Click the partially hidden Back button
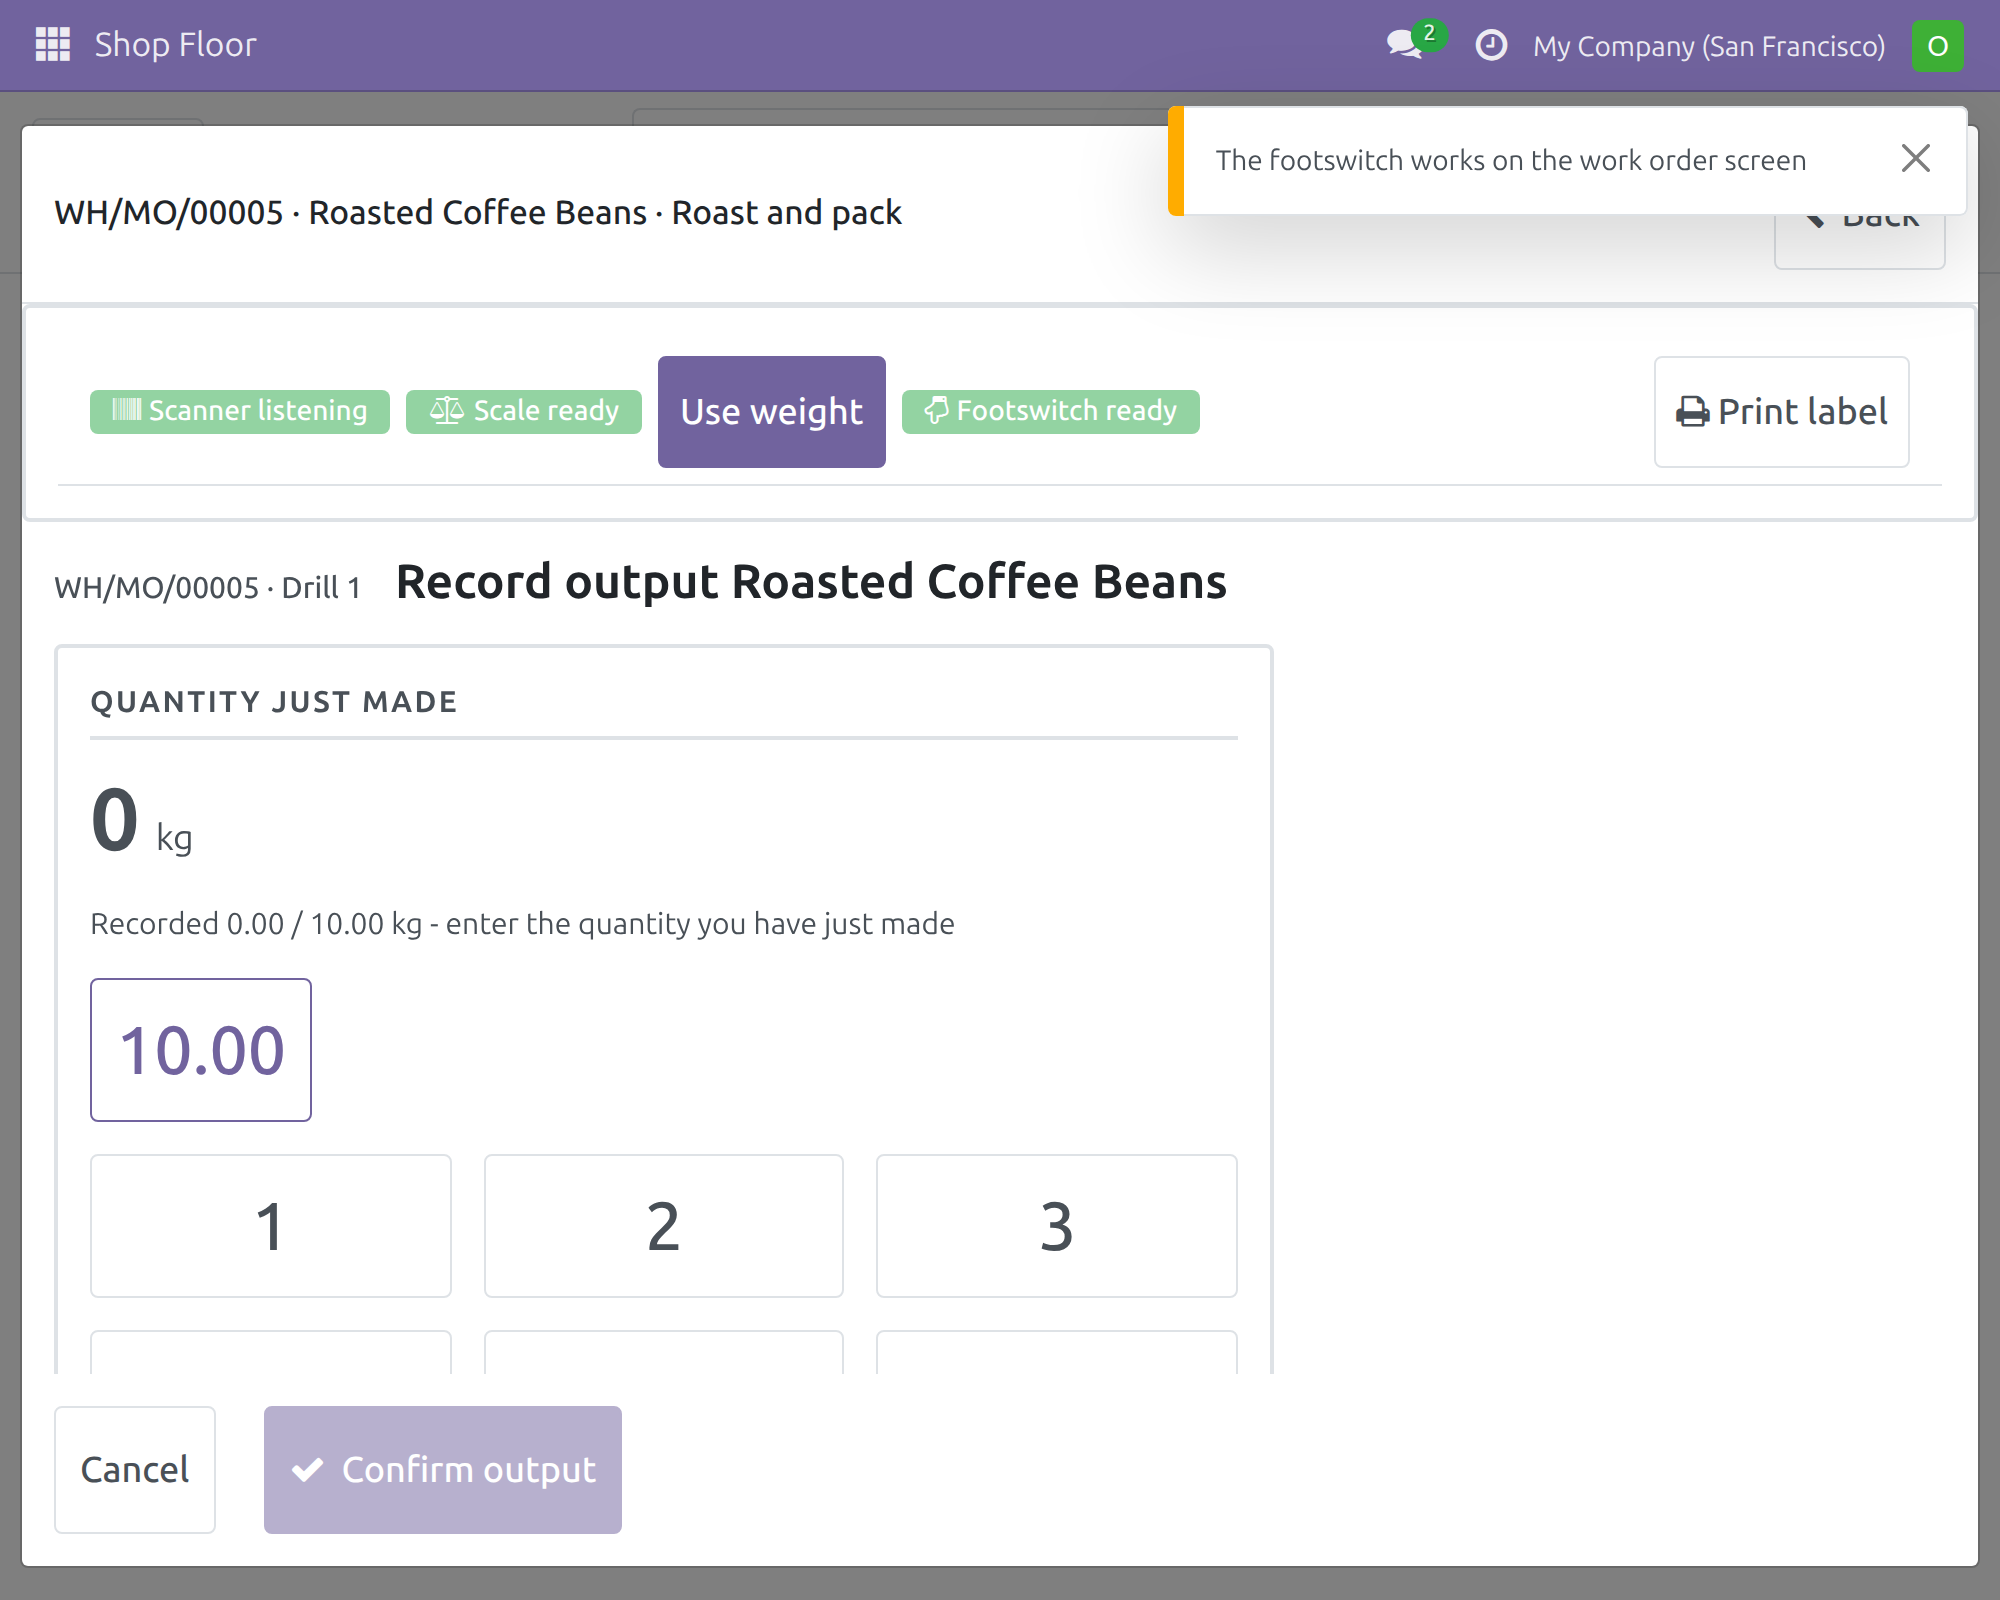The width and height of the screenshot is (2000, 1600). click(1859, 240)
